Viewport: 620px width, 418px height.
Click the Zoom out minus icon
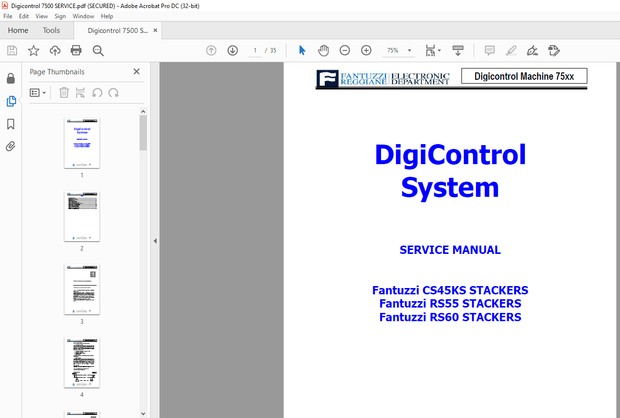(x=344, y=50)
